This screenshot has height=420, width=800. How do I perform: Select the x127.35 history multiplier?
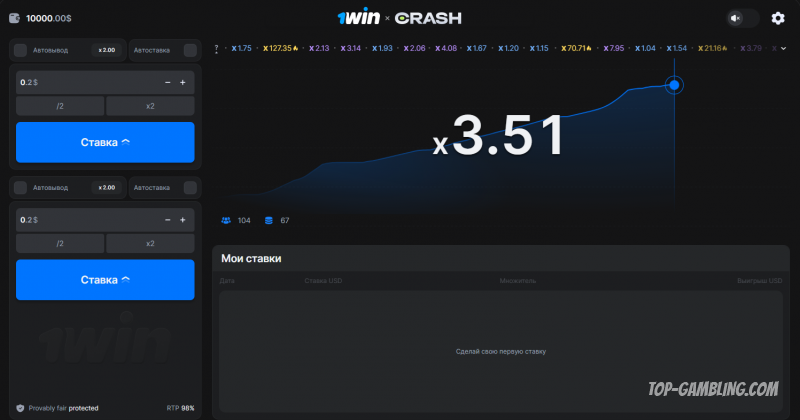tap(280, 48)
